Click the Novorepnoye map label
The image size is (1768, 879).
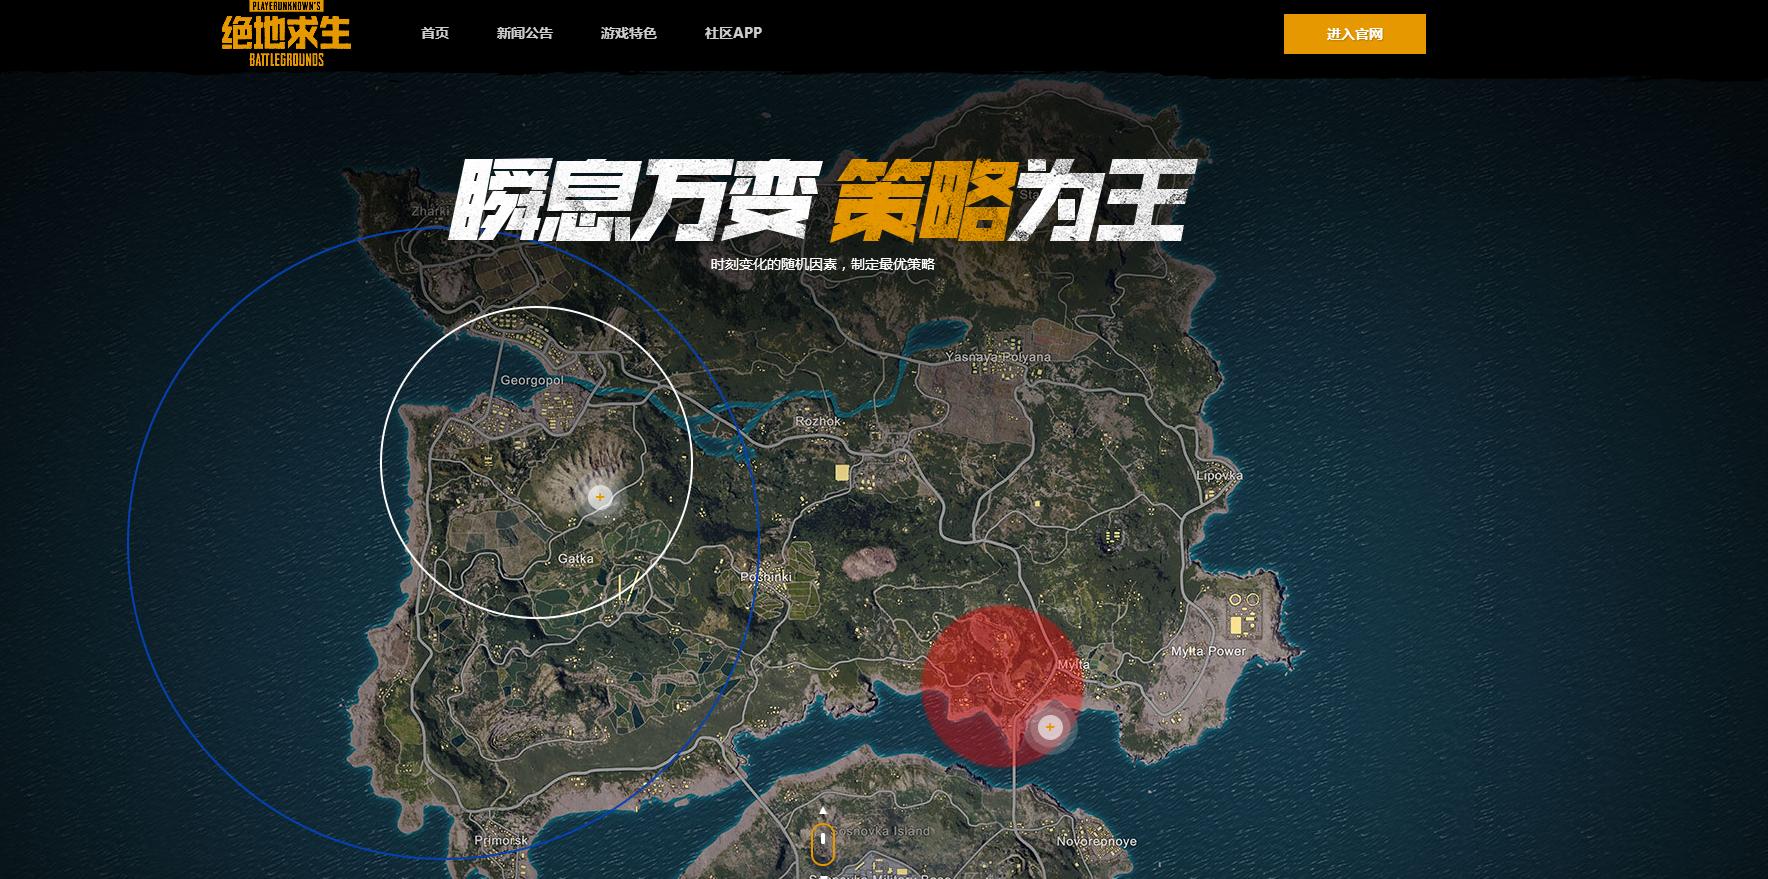click(x=1097, y=842)
